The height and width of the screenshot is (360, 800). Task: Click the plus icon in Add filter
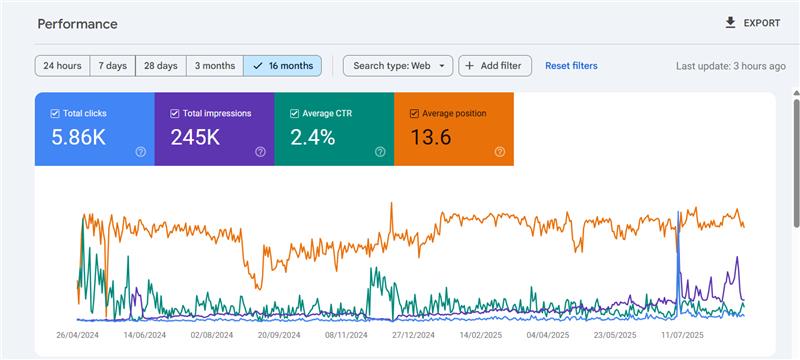point(470,66)
